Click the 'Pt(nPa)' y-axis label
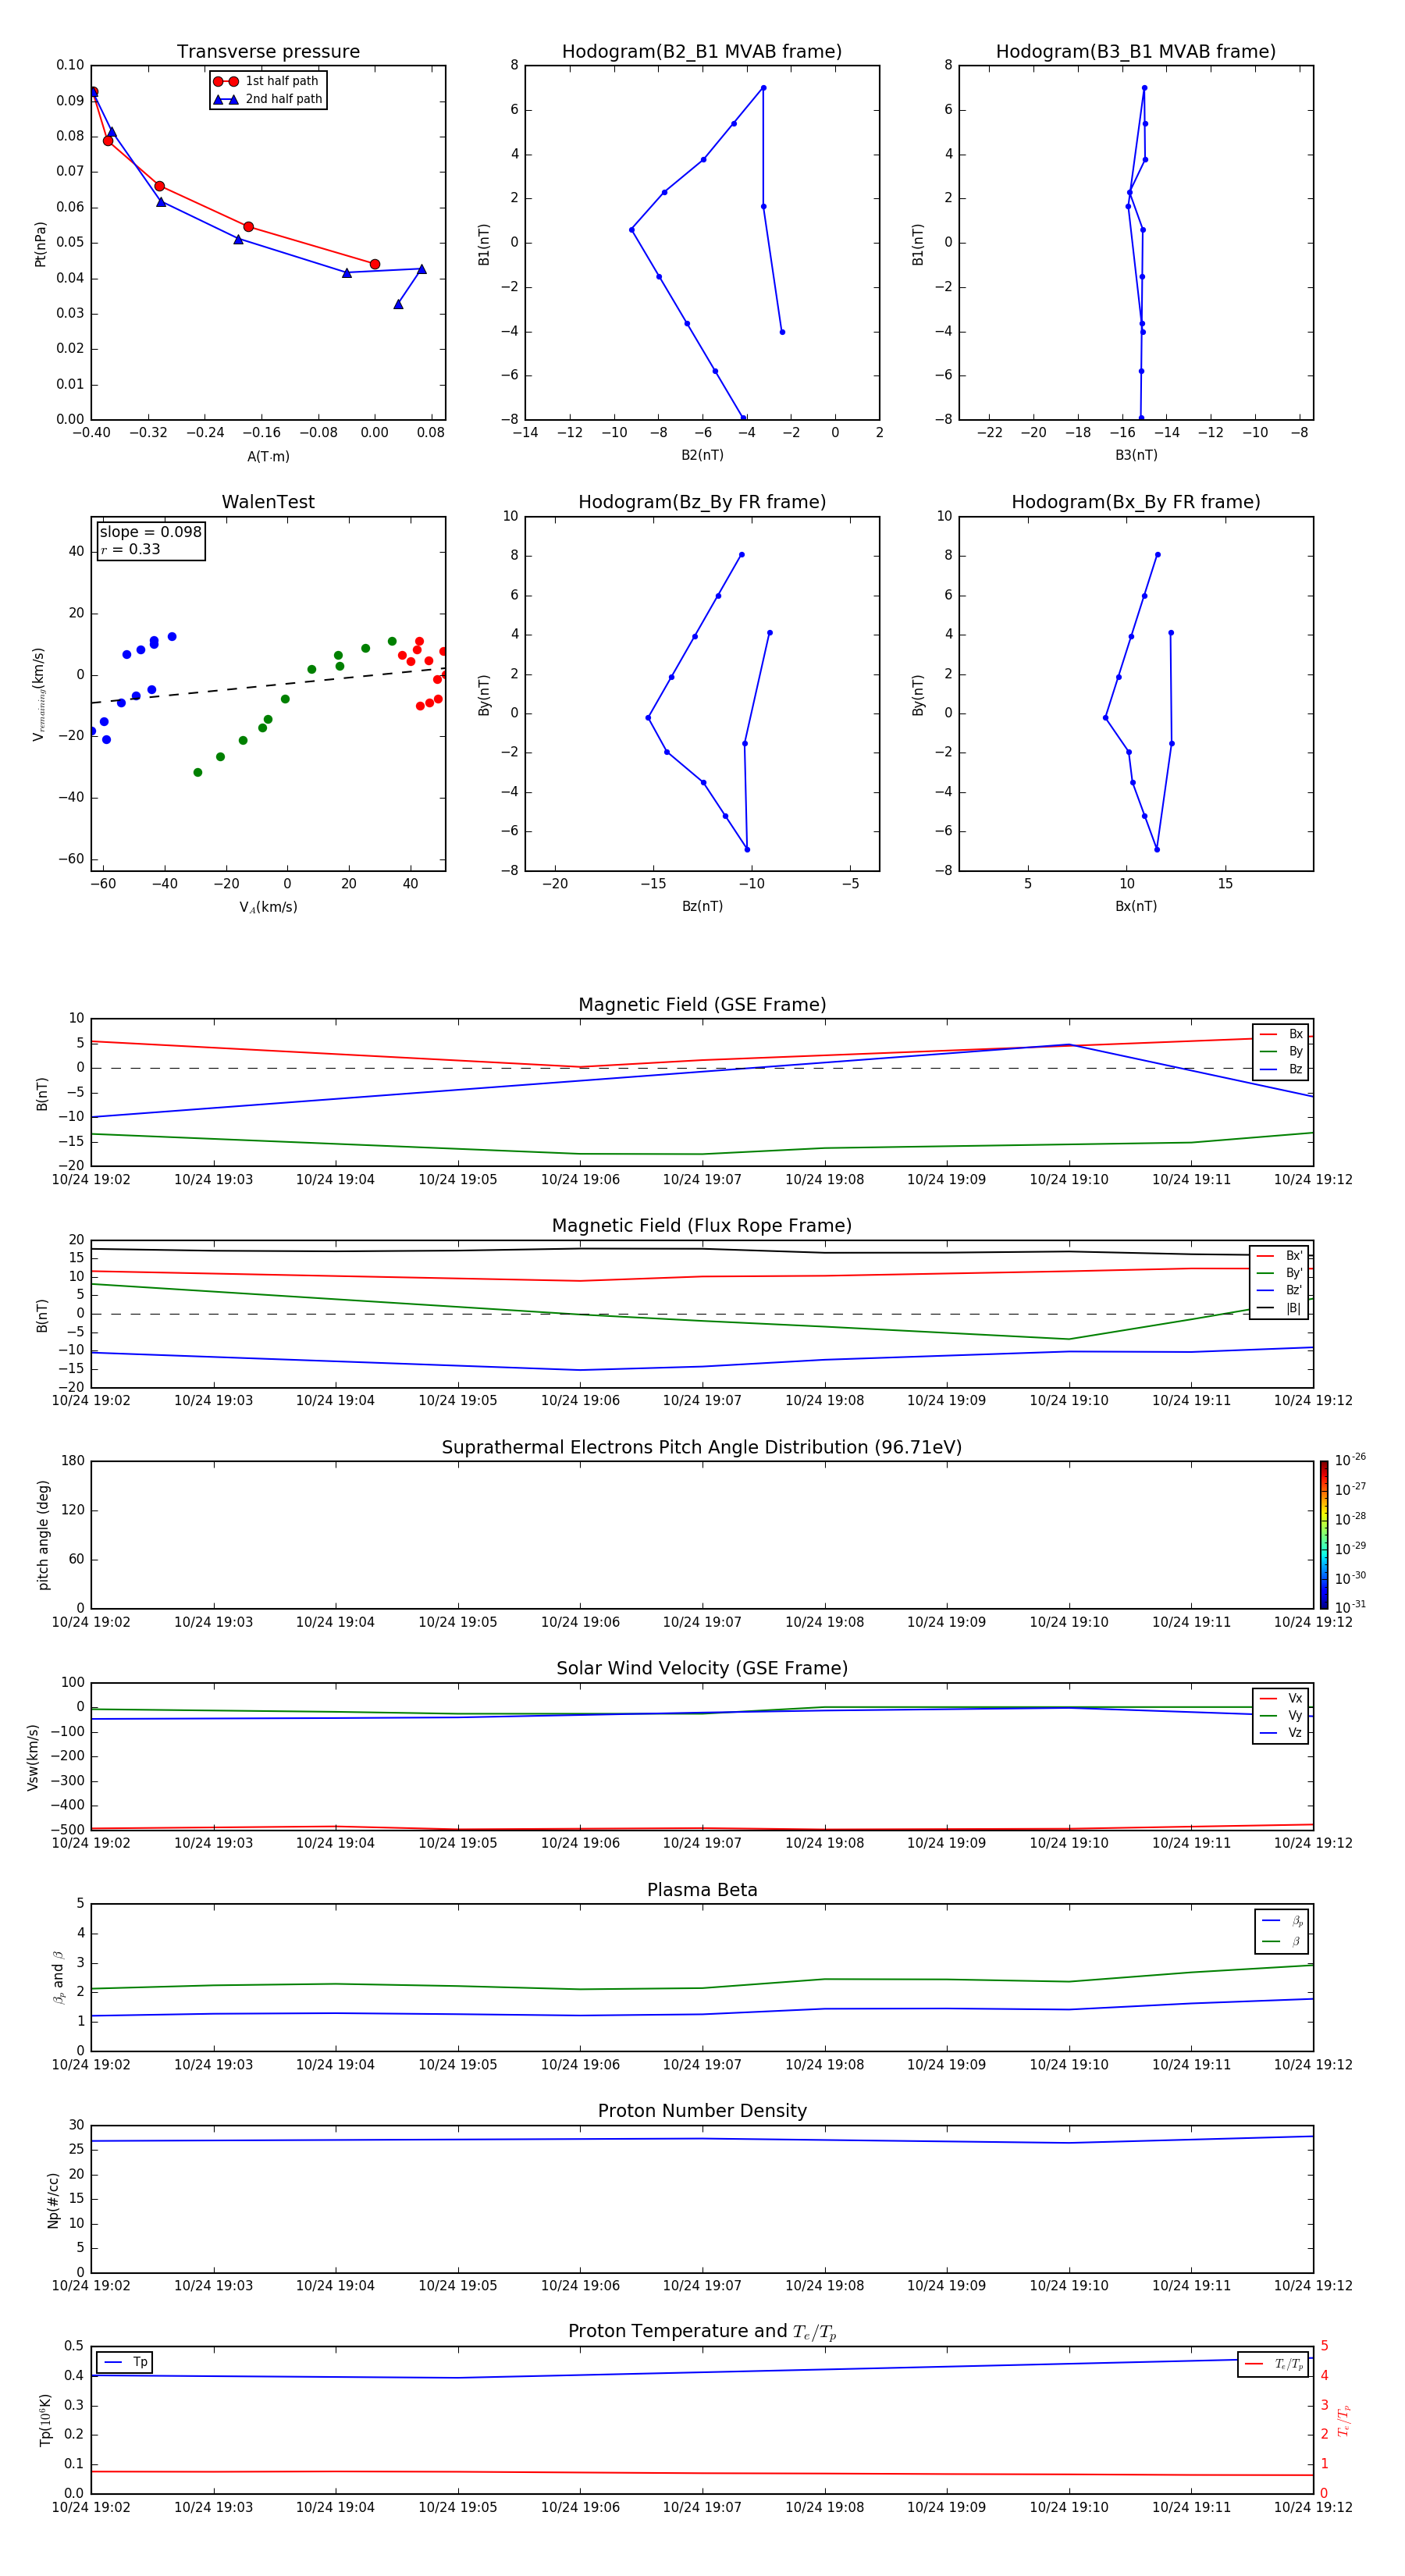This screenshot has width=1405, height=2576. pos(40,243)
